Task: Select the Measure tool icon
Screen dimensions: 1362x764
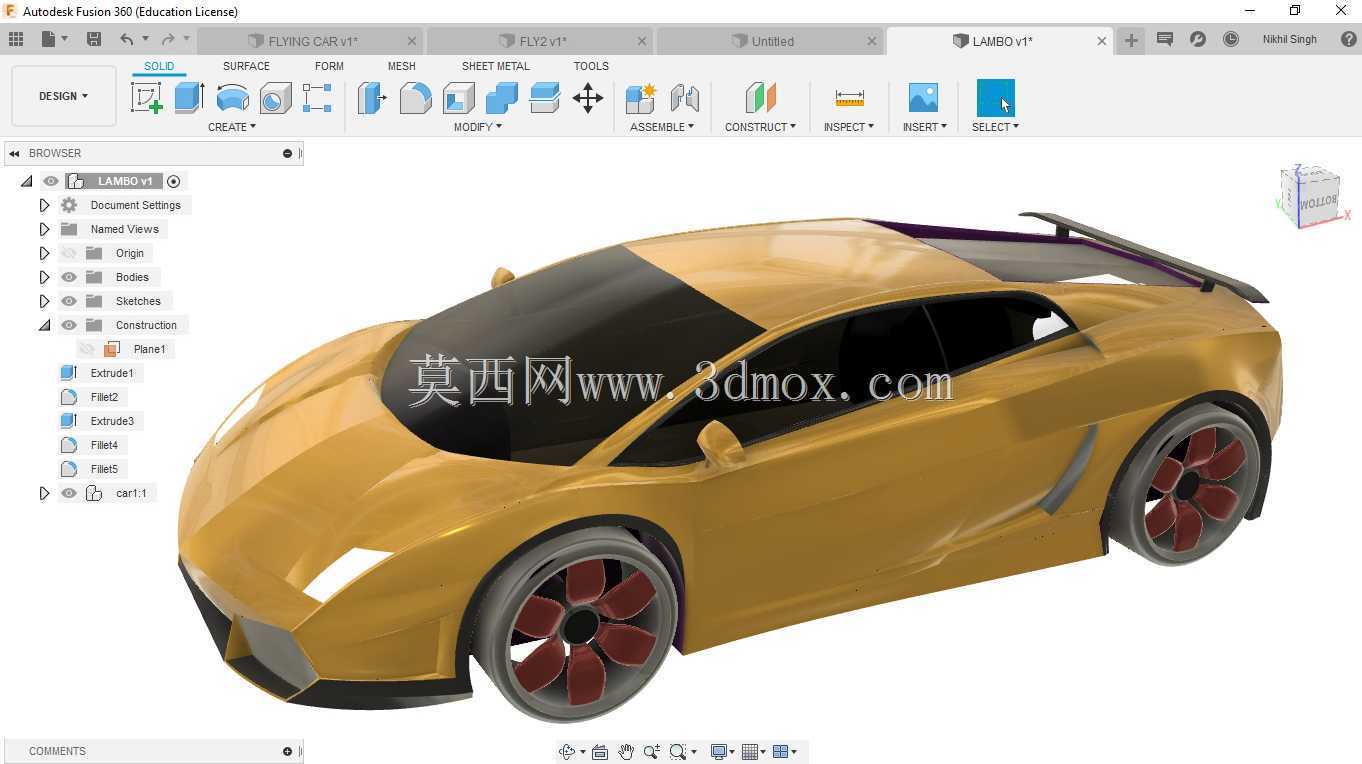Action: [x=849, y=98]
